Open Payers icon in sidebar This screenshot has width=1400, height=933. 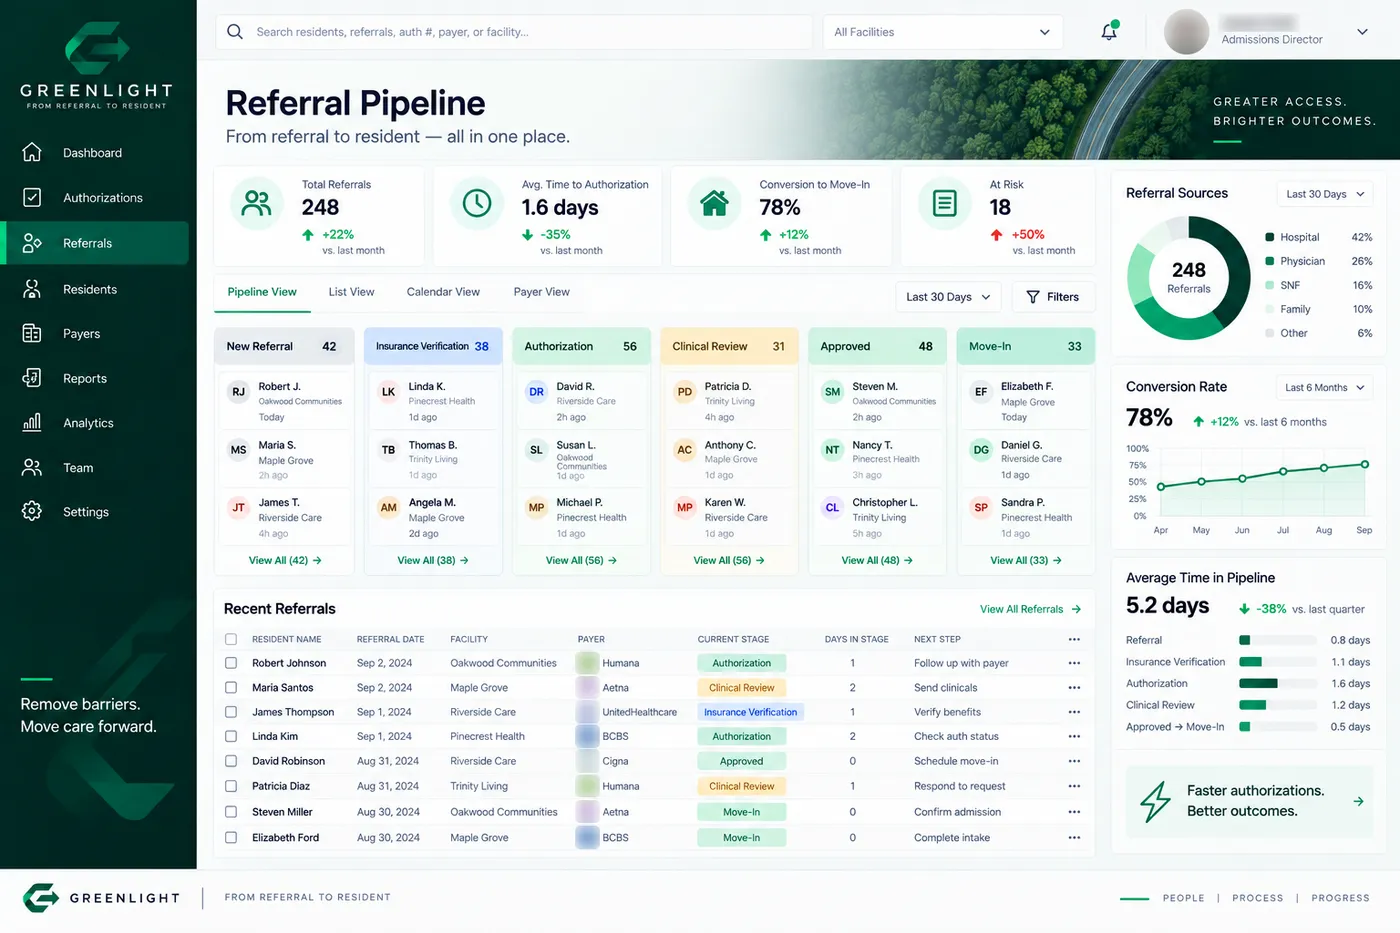[32, 333]
